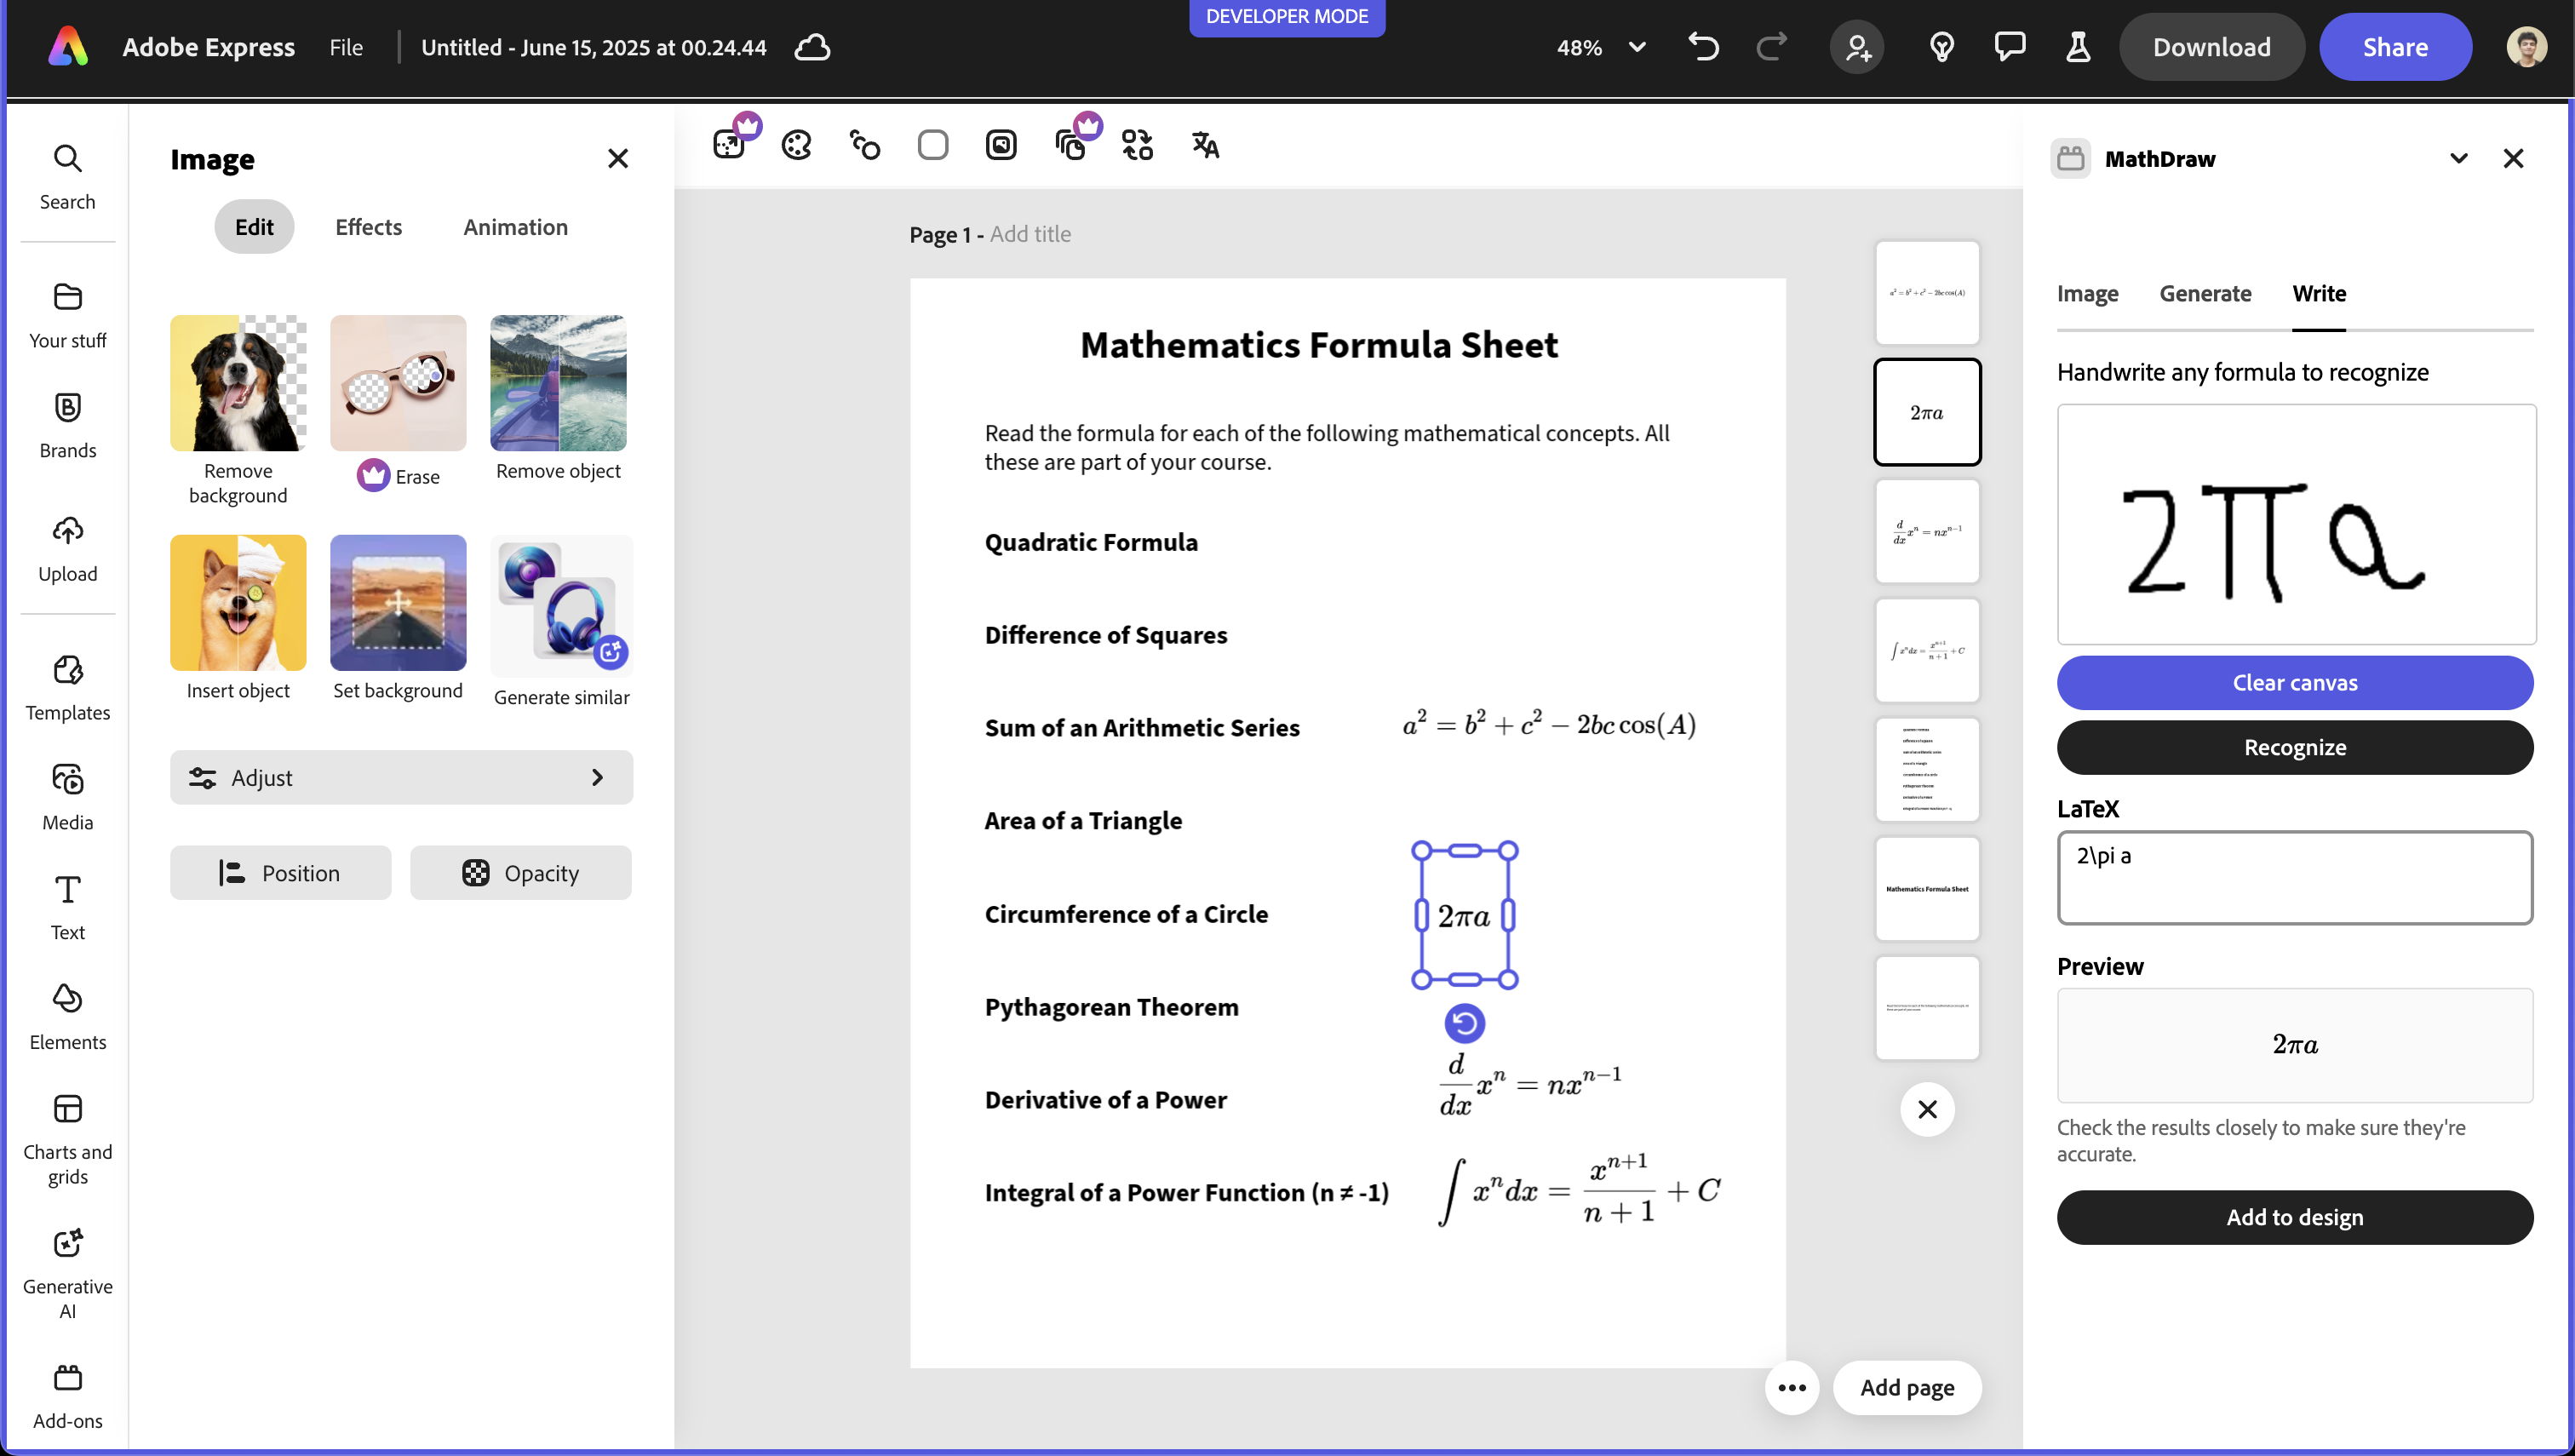The height and width of the screenshot is (1456, 2575).
Task: Click the rotate handle below formula
Action: tap(1464, 1023)
